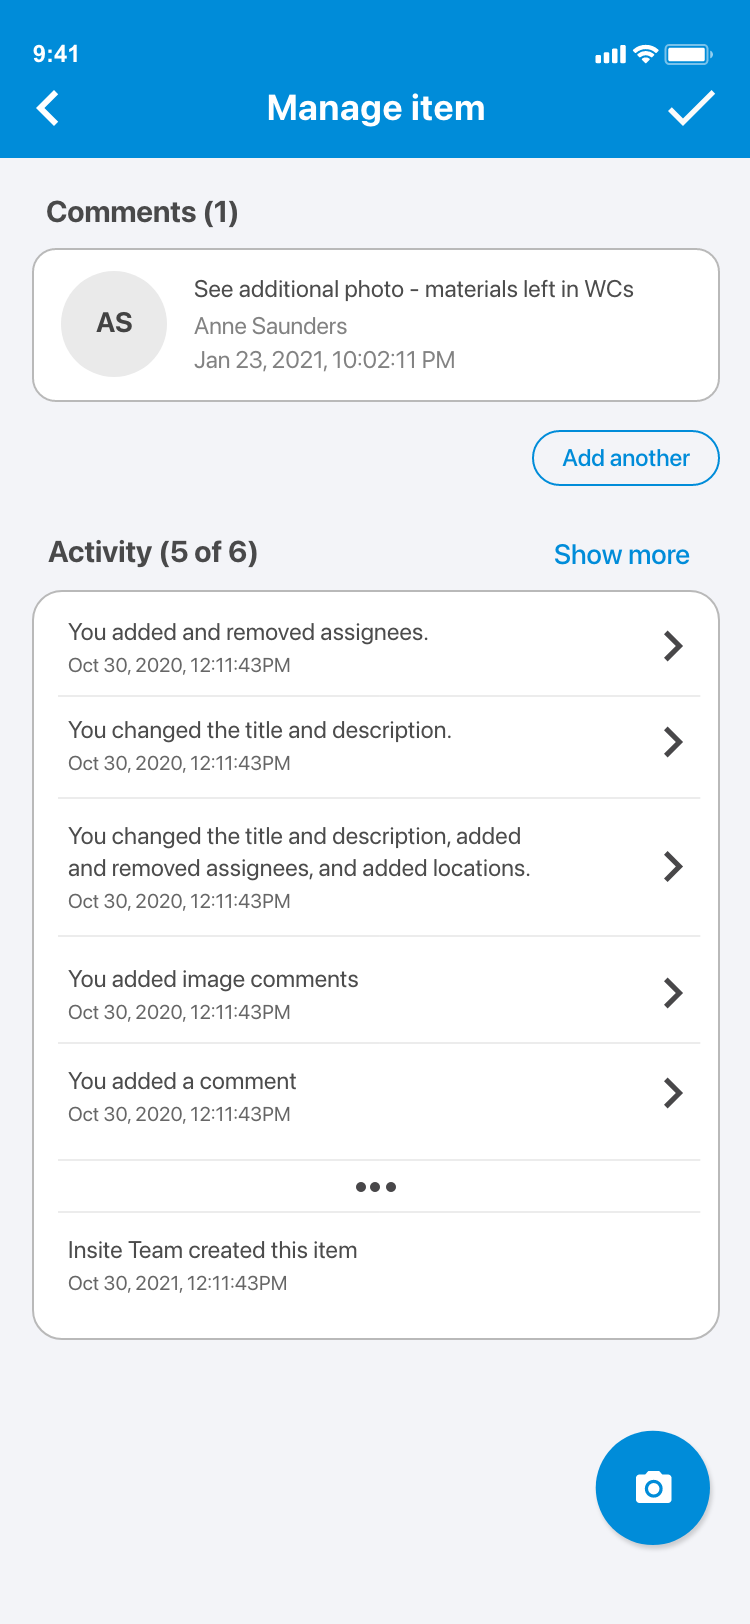Open the camera floating button
The height and width of the screenshot is (1624, 750).
(x=653, y=1488)
